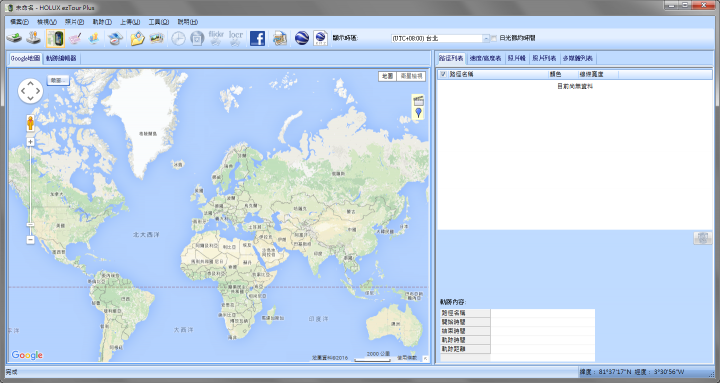Viewport: 720px width, 383px height.
Task: Click the small button beside the pan control
Action: tap(58, 80)
